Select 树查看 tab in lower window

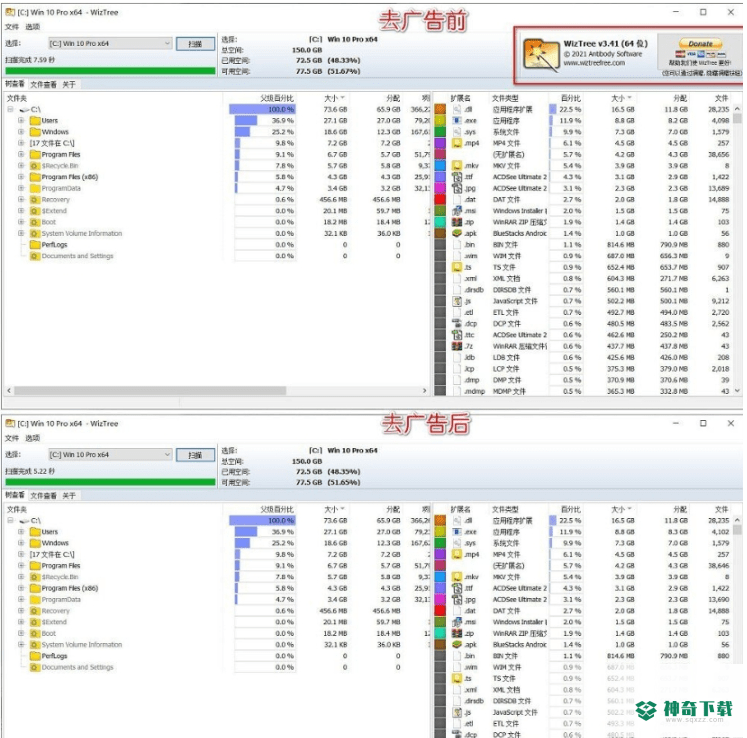15,495
